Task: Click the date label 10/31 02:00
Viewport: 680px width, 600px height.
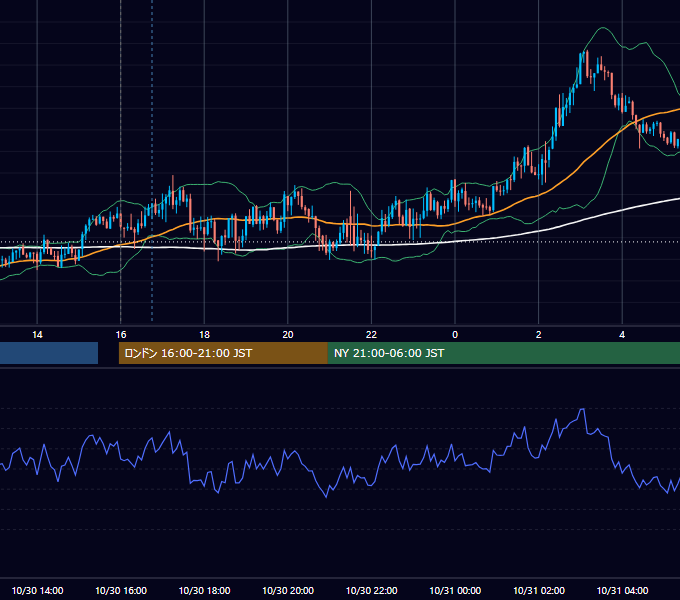Action: [x=539, y=590]
